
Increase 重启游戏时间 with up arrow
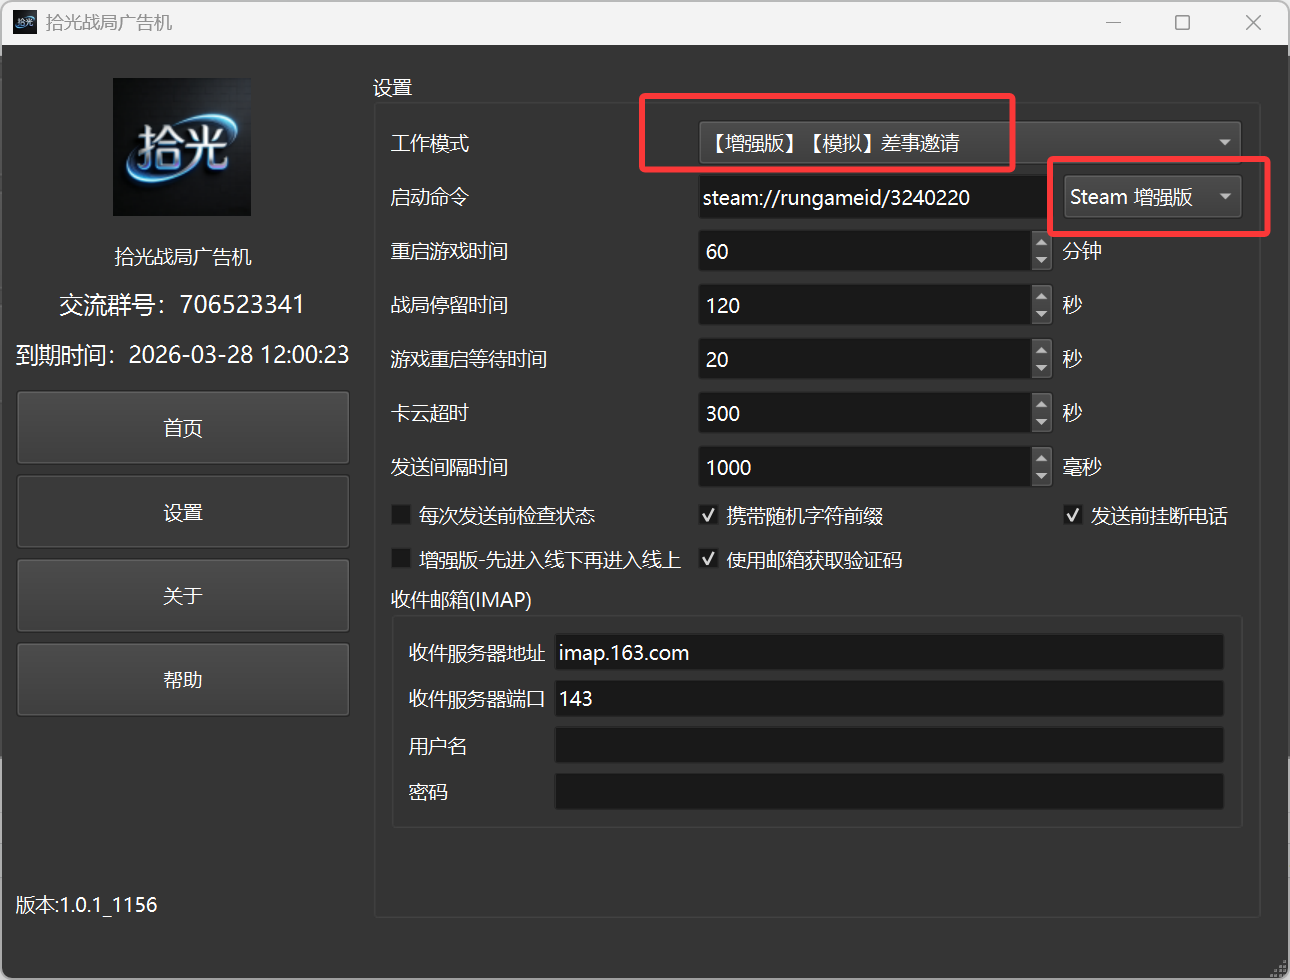coord(1041,243)
